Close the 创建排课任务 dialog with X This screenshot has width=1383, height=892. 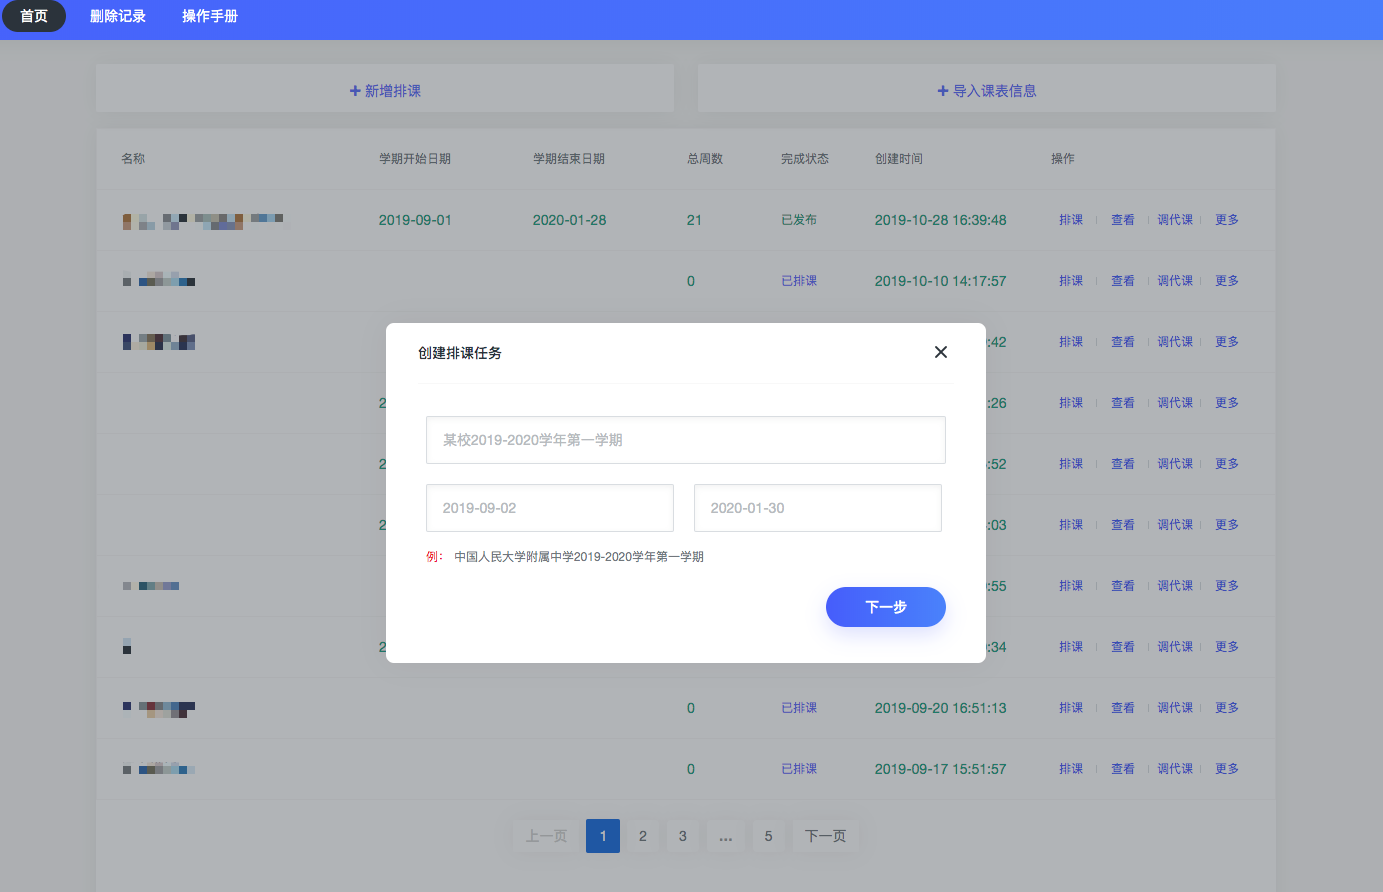(x=940, y=352)
